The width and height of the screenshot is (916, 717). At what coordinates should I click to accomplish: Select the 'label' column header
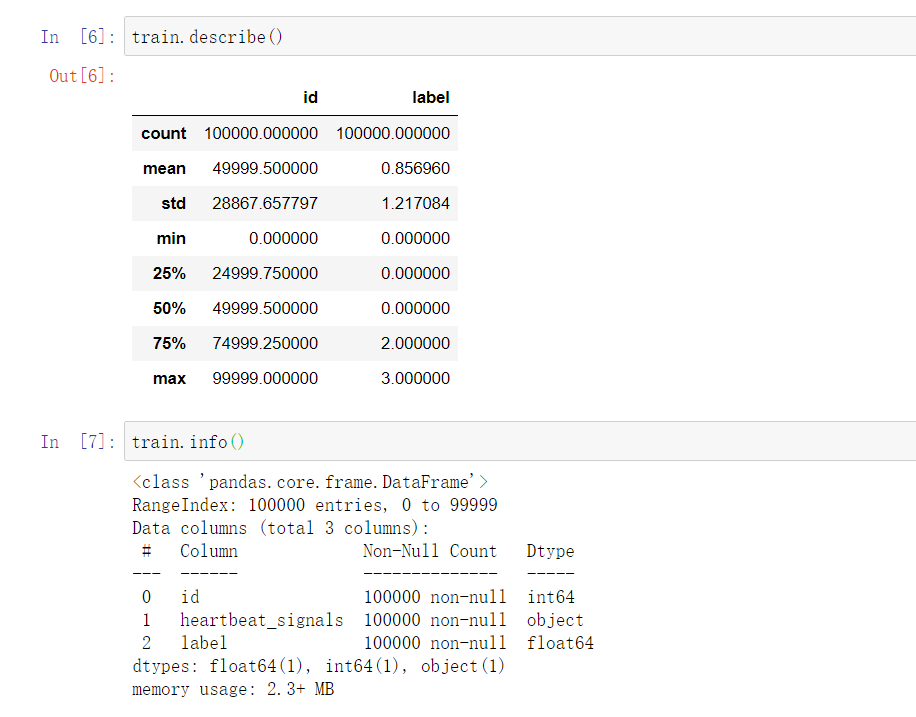pyautogui.click(x=431, y=98)
